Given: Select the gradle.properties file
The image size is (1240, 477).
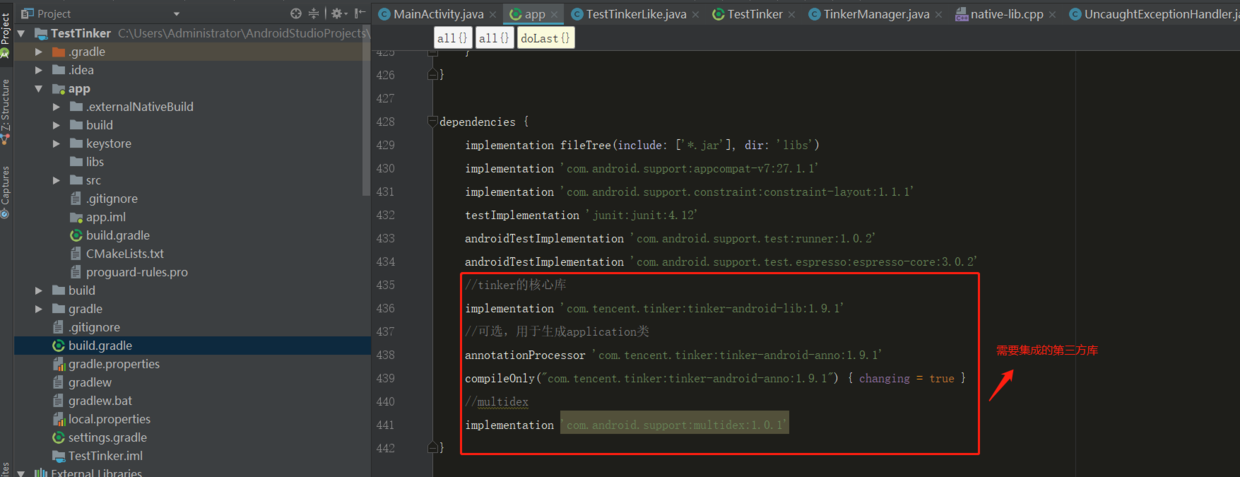Looking at the screenshot, I should [114, 364].
